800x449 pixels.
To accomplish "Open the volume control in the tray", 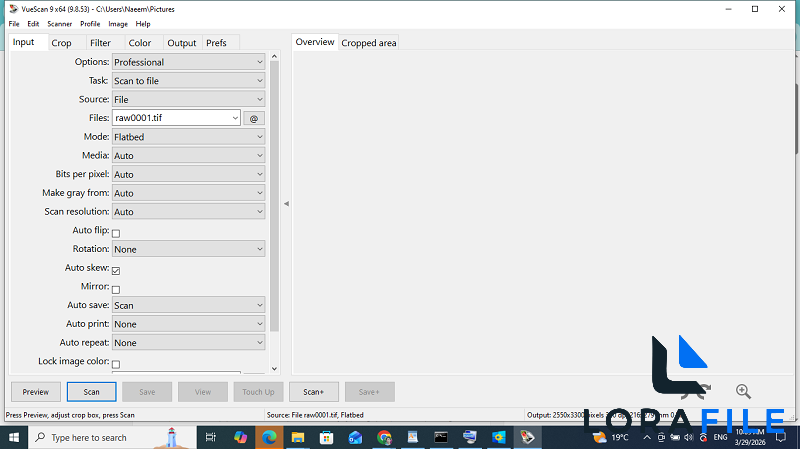I will 689,437.
